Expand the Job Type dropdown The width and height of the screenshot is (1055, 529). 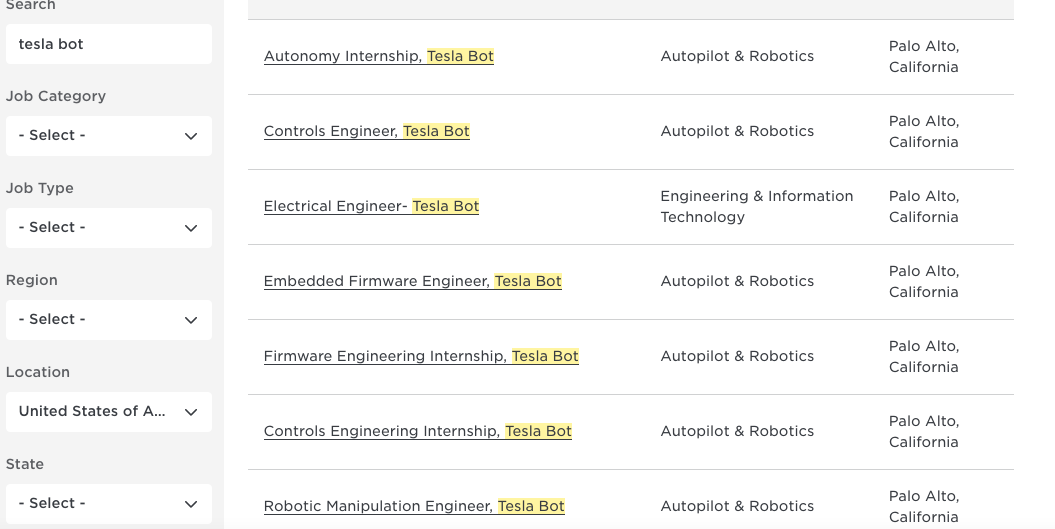(x=109, y=228)
